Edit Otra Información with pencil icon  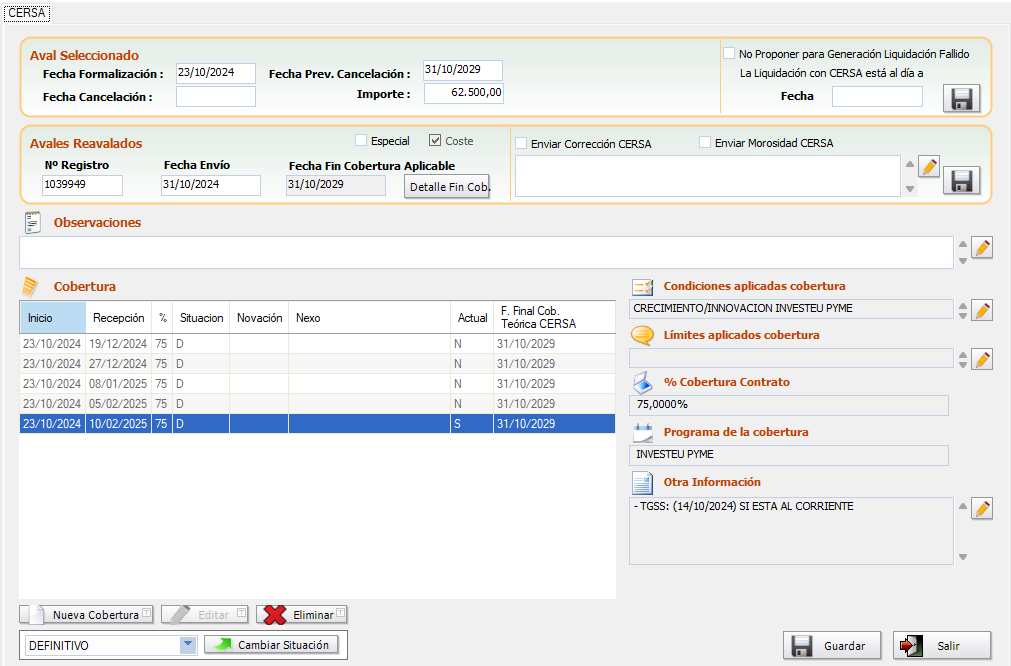(982, 508)
